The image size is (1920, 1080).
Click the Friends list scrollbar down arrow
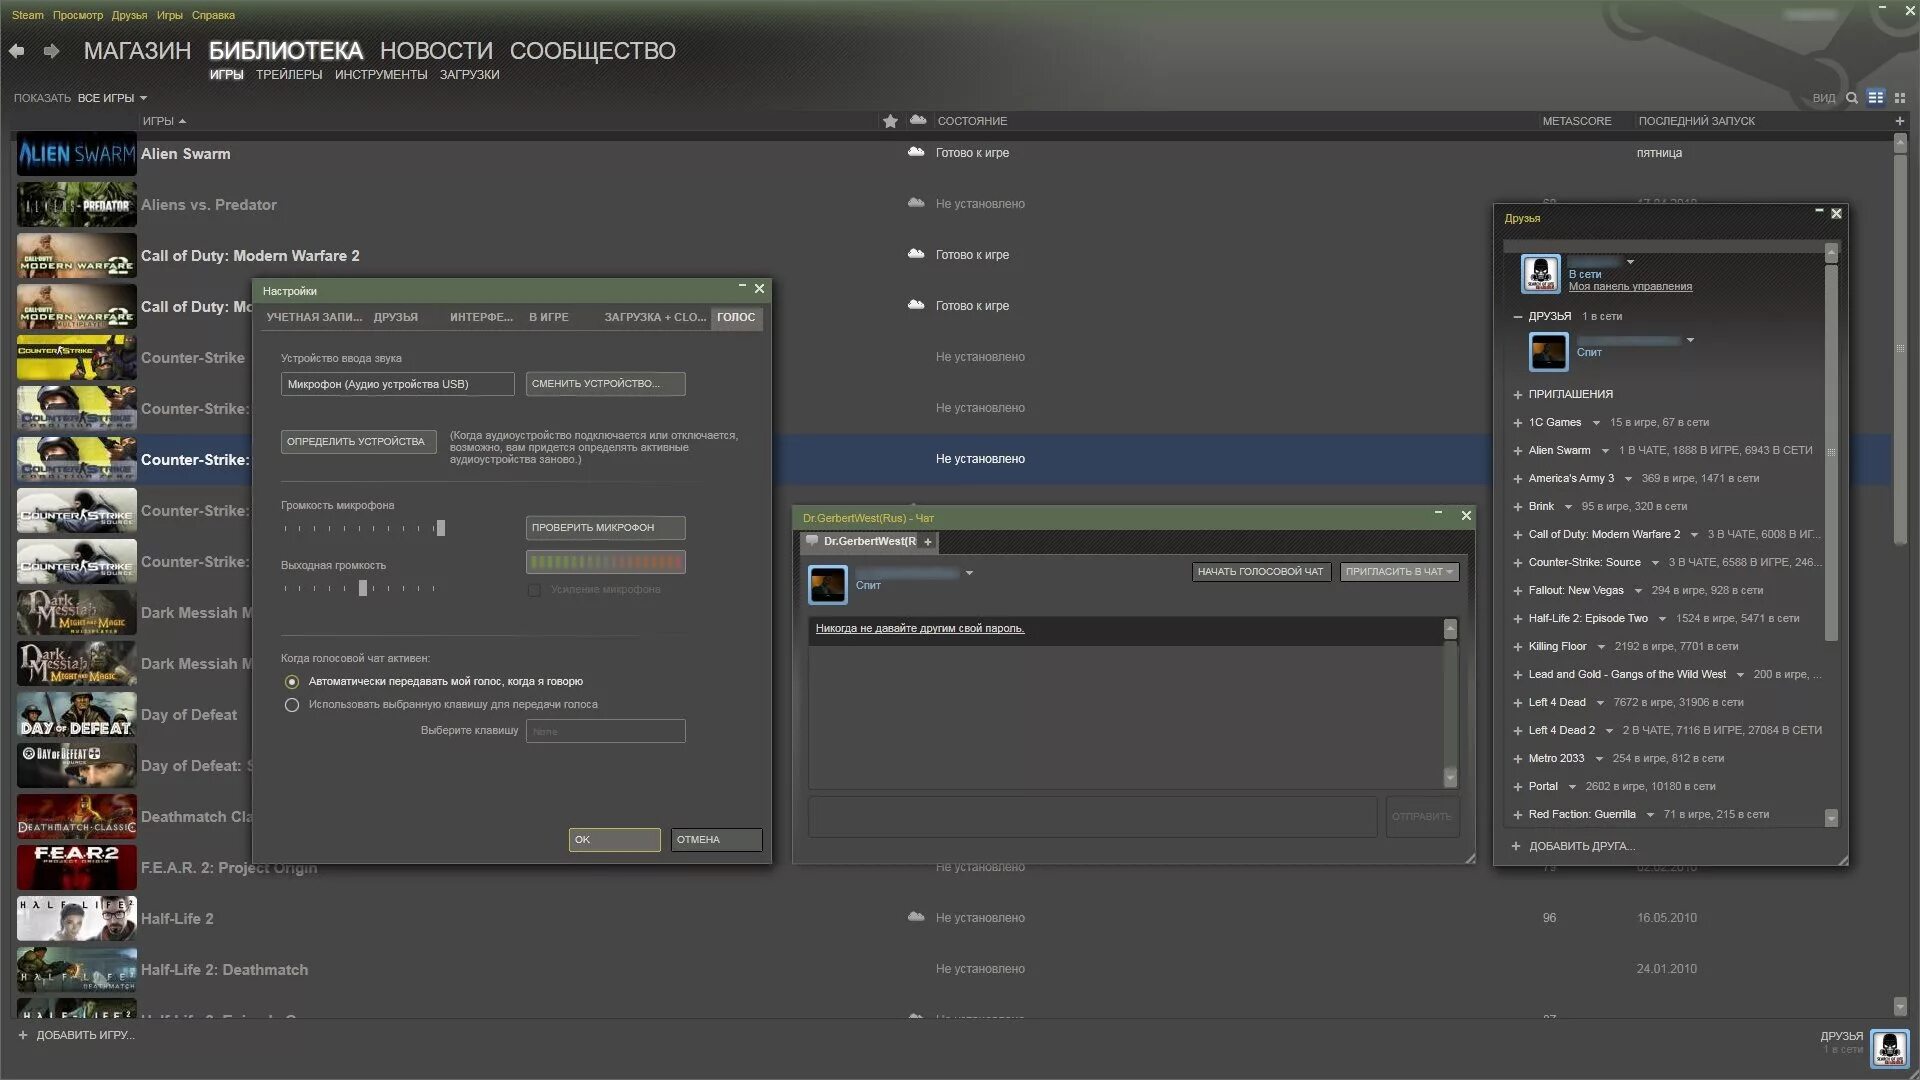[x=1831, y=818]
